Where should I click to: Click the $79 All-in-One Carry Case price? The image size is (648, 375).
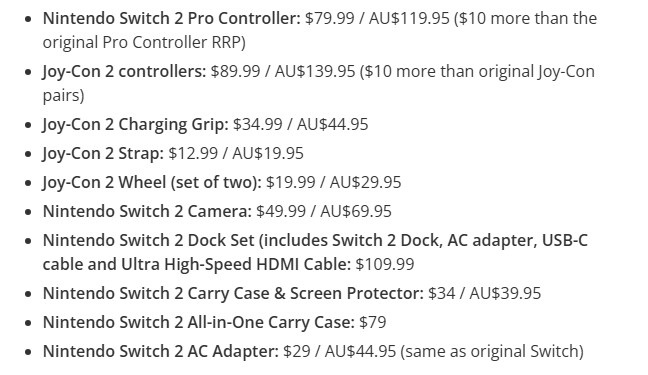point(372,322)
